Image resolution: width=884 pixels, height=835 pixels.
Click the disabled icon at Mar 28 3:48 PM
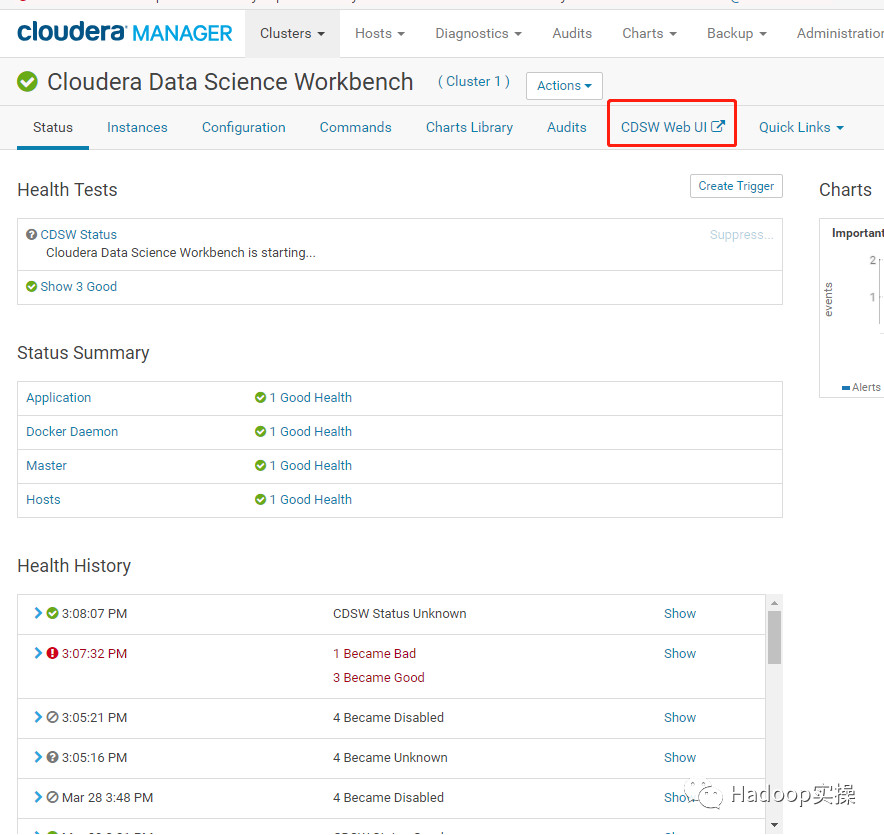click(52, 797)
